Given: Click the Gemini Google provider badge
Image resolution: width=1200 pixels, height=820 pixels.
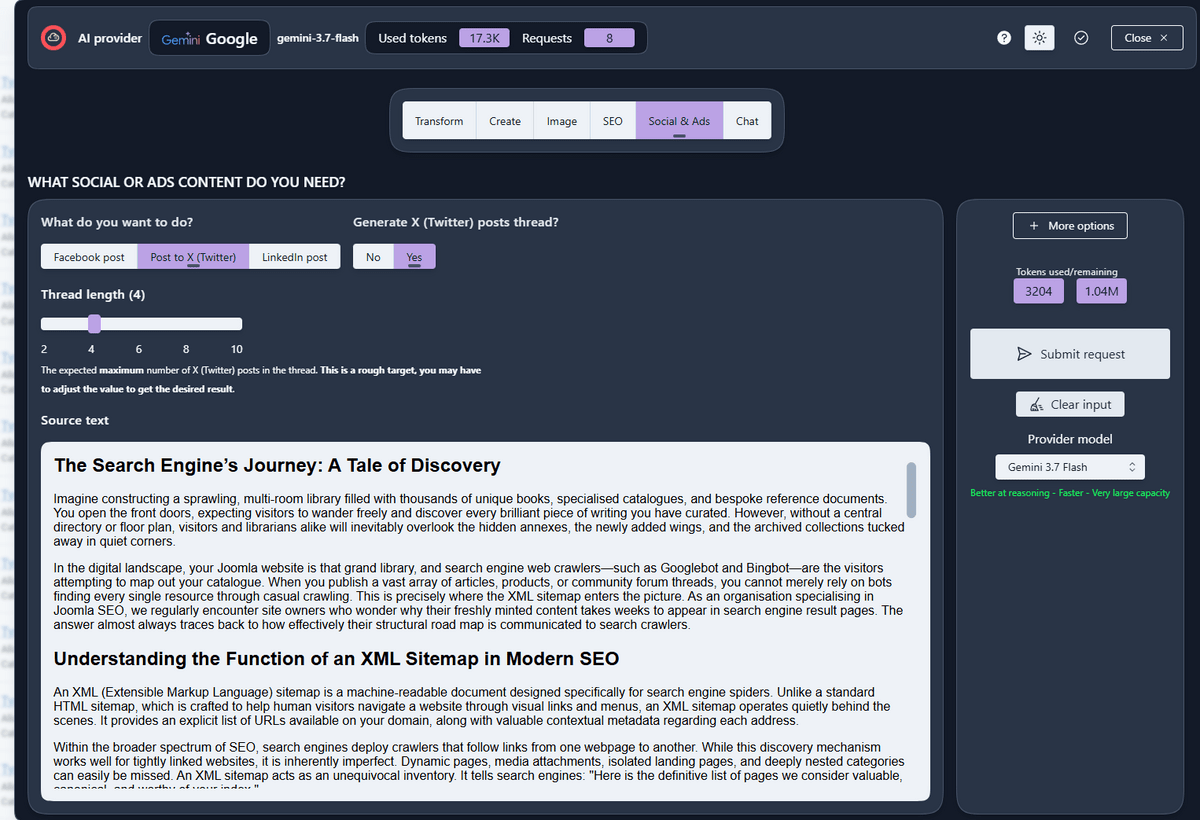Looking at the screenshot, I should click(x=210, y=38).
